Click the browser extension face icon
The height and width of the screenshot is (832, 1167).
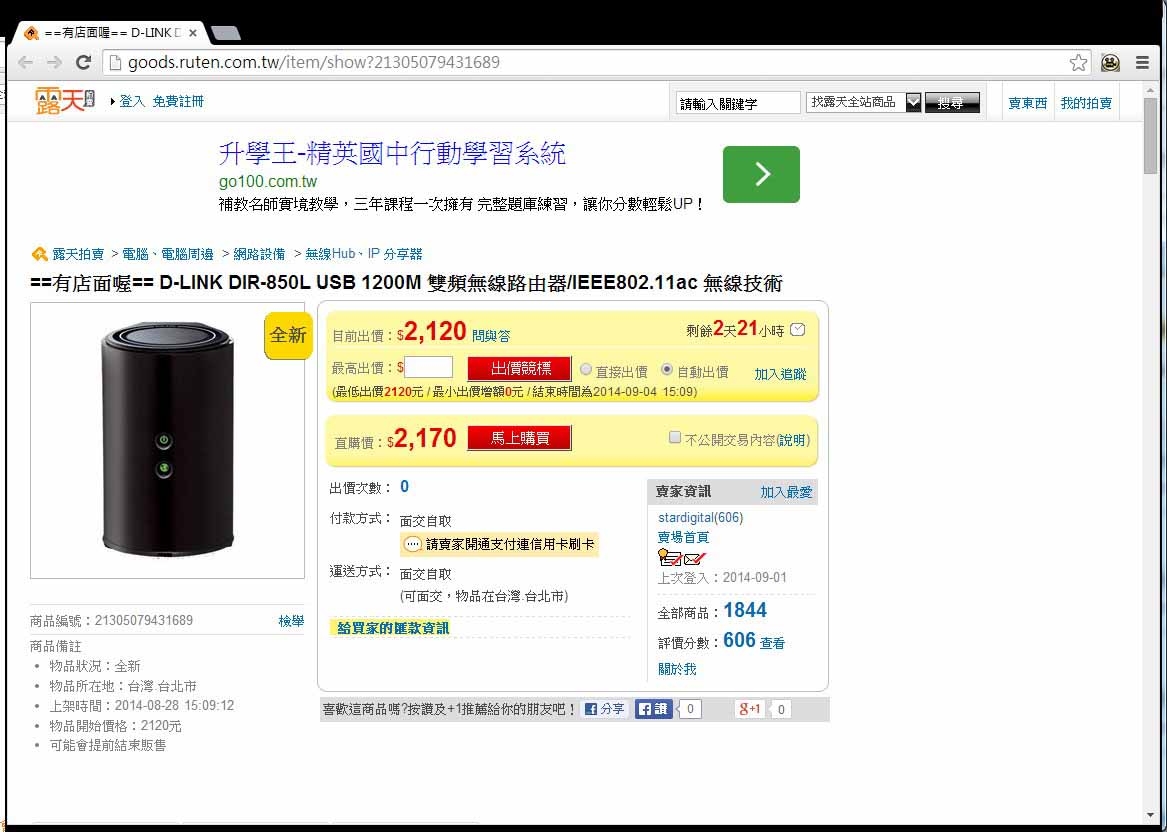(x=1110, y=63)
